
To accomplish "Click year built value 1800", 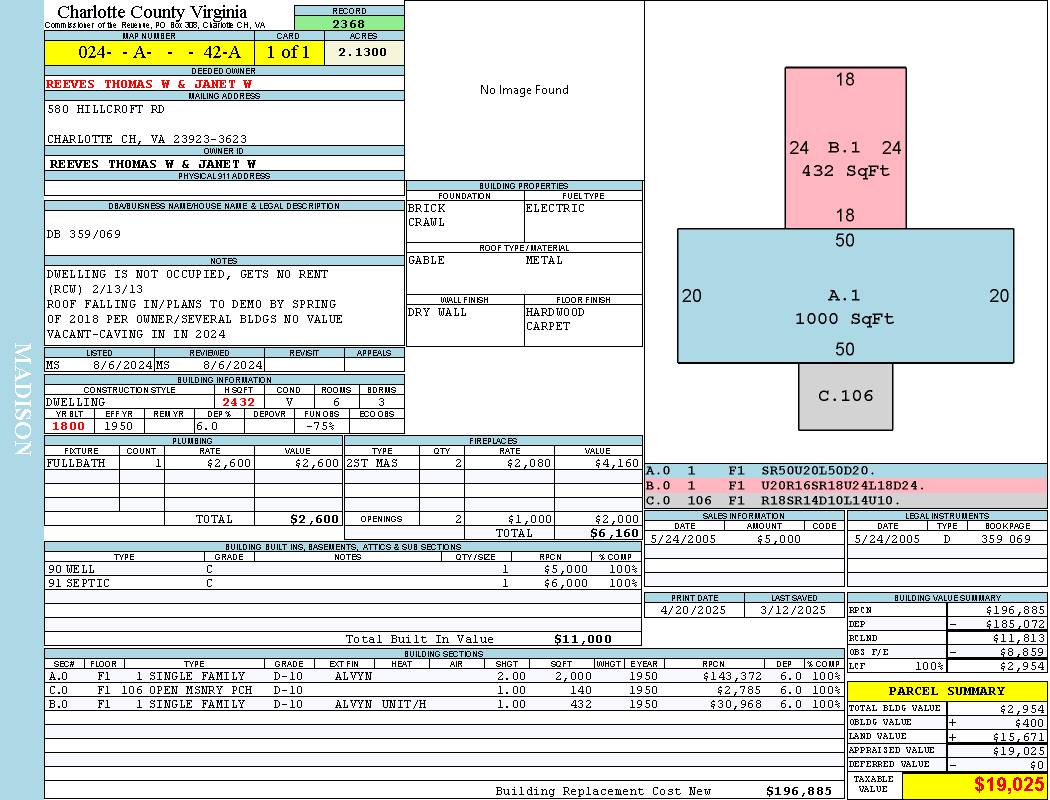I will click(x=68, y=426).
